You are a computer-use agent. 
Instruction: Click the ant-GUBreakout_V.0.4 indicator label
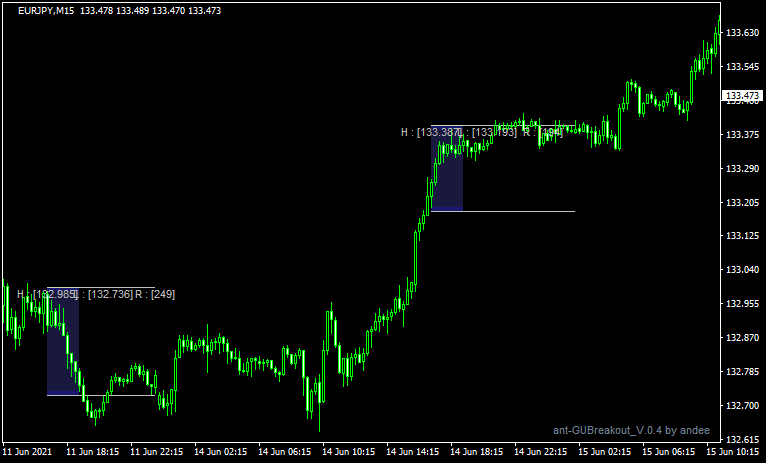(631, 430)
